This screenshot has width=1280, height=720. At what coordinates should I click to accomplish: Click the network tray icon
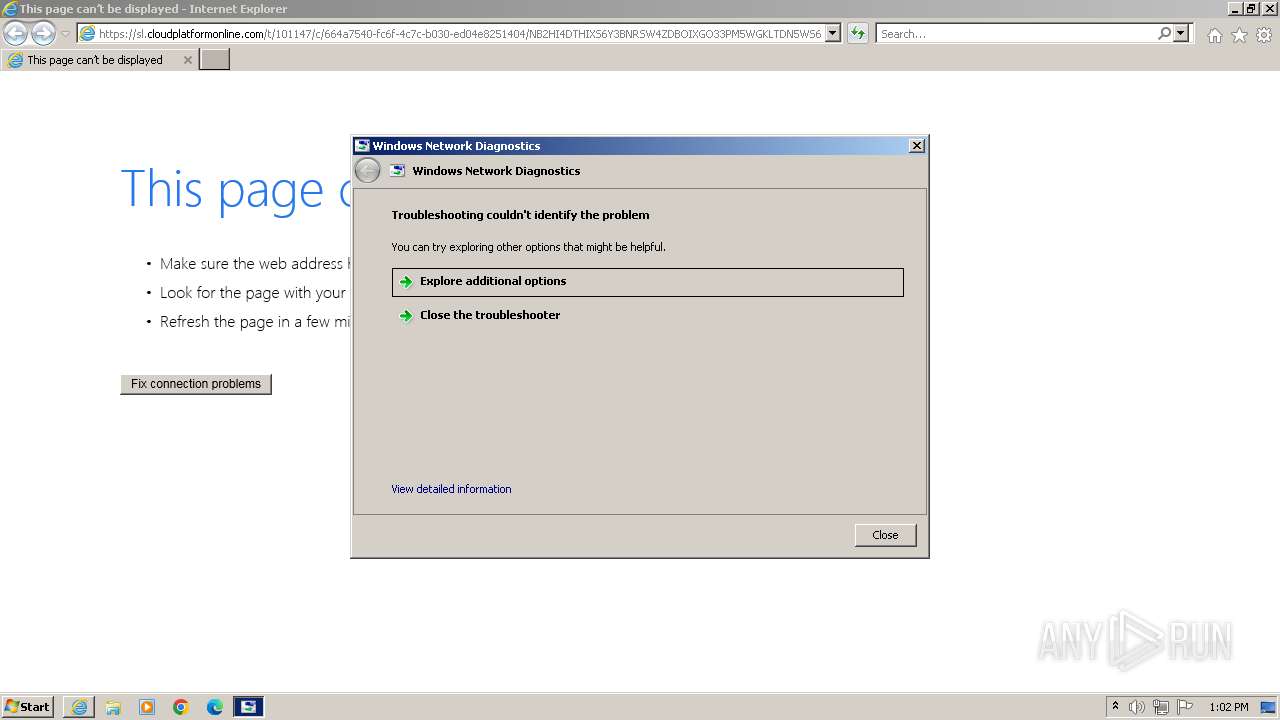(1161, 707)
